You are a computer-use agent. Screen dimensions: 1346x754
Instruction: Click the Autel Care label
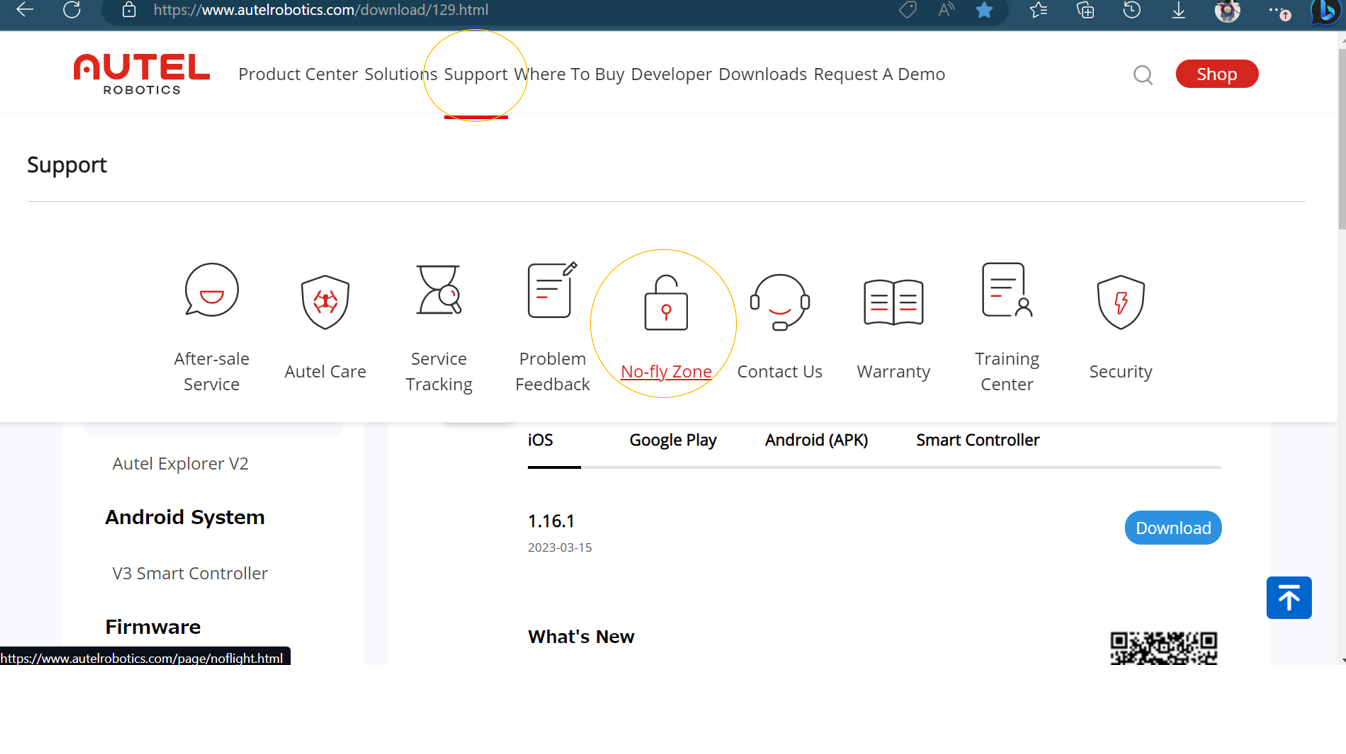point(325,371)
